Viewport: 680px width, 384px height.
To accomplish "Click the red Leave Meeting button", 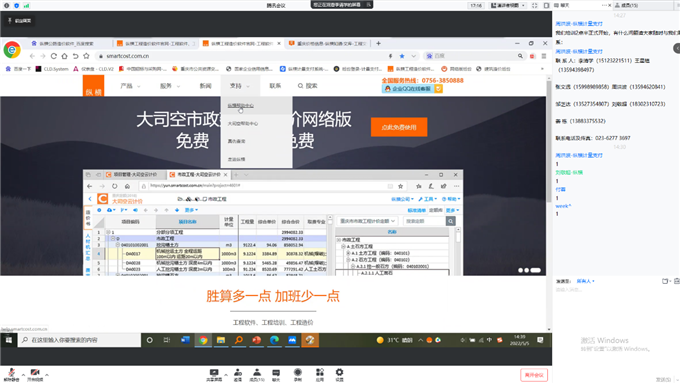I will (534, 375).
